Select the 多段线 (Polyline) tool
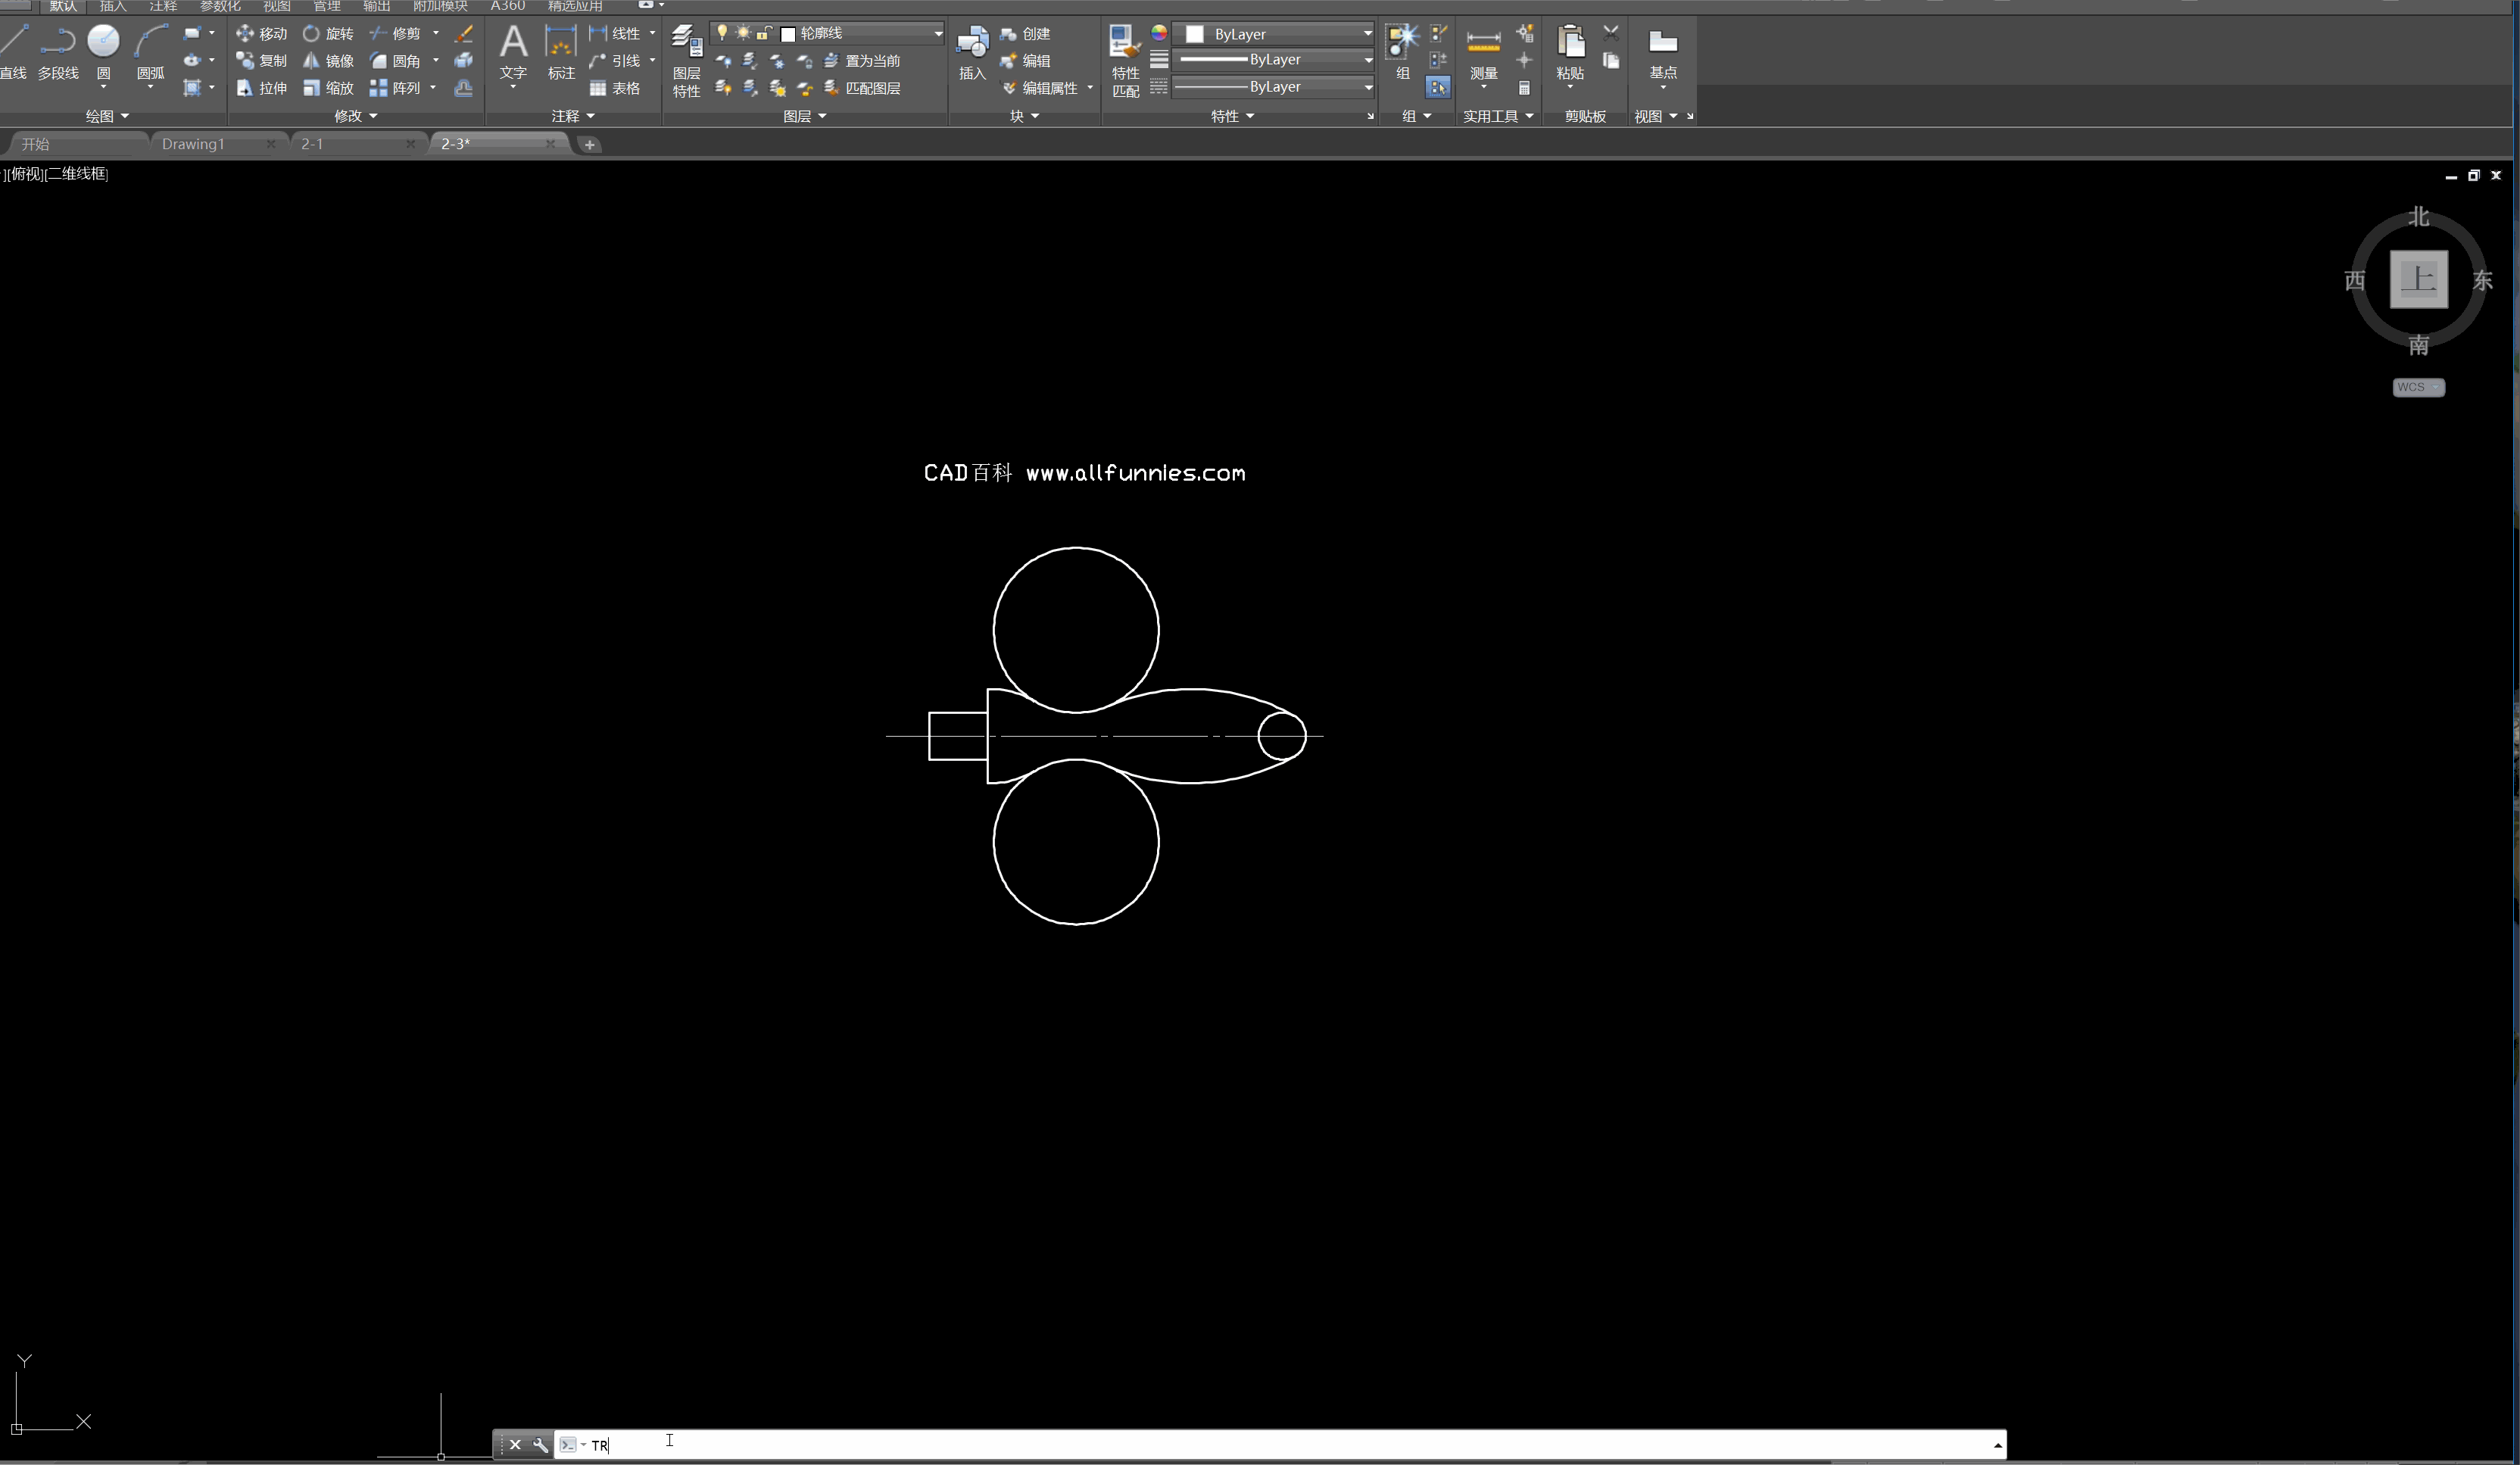 58,52
